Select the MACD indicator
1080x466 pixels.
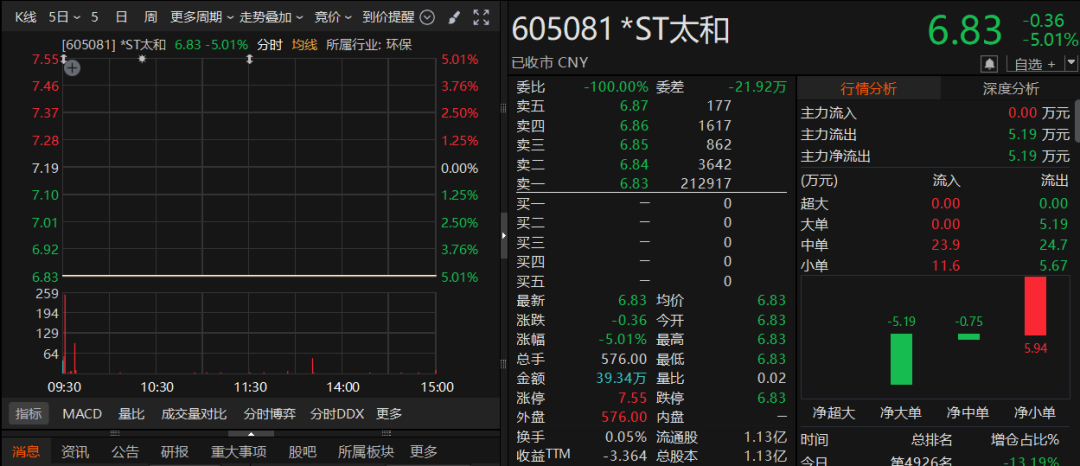[82, 414]
